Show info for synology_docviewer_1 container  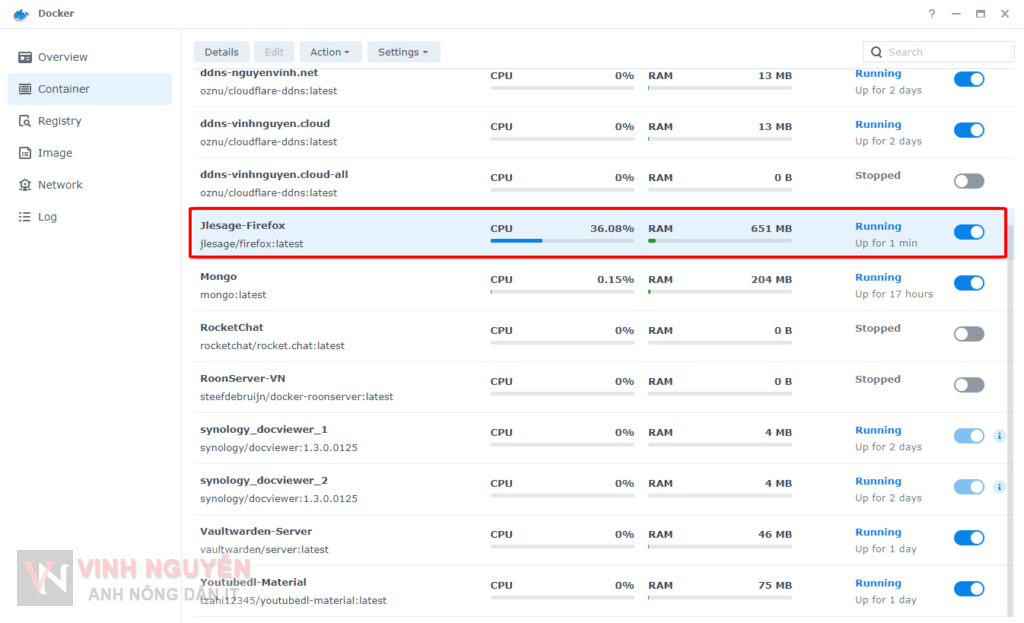(998, 436)
